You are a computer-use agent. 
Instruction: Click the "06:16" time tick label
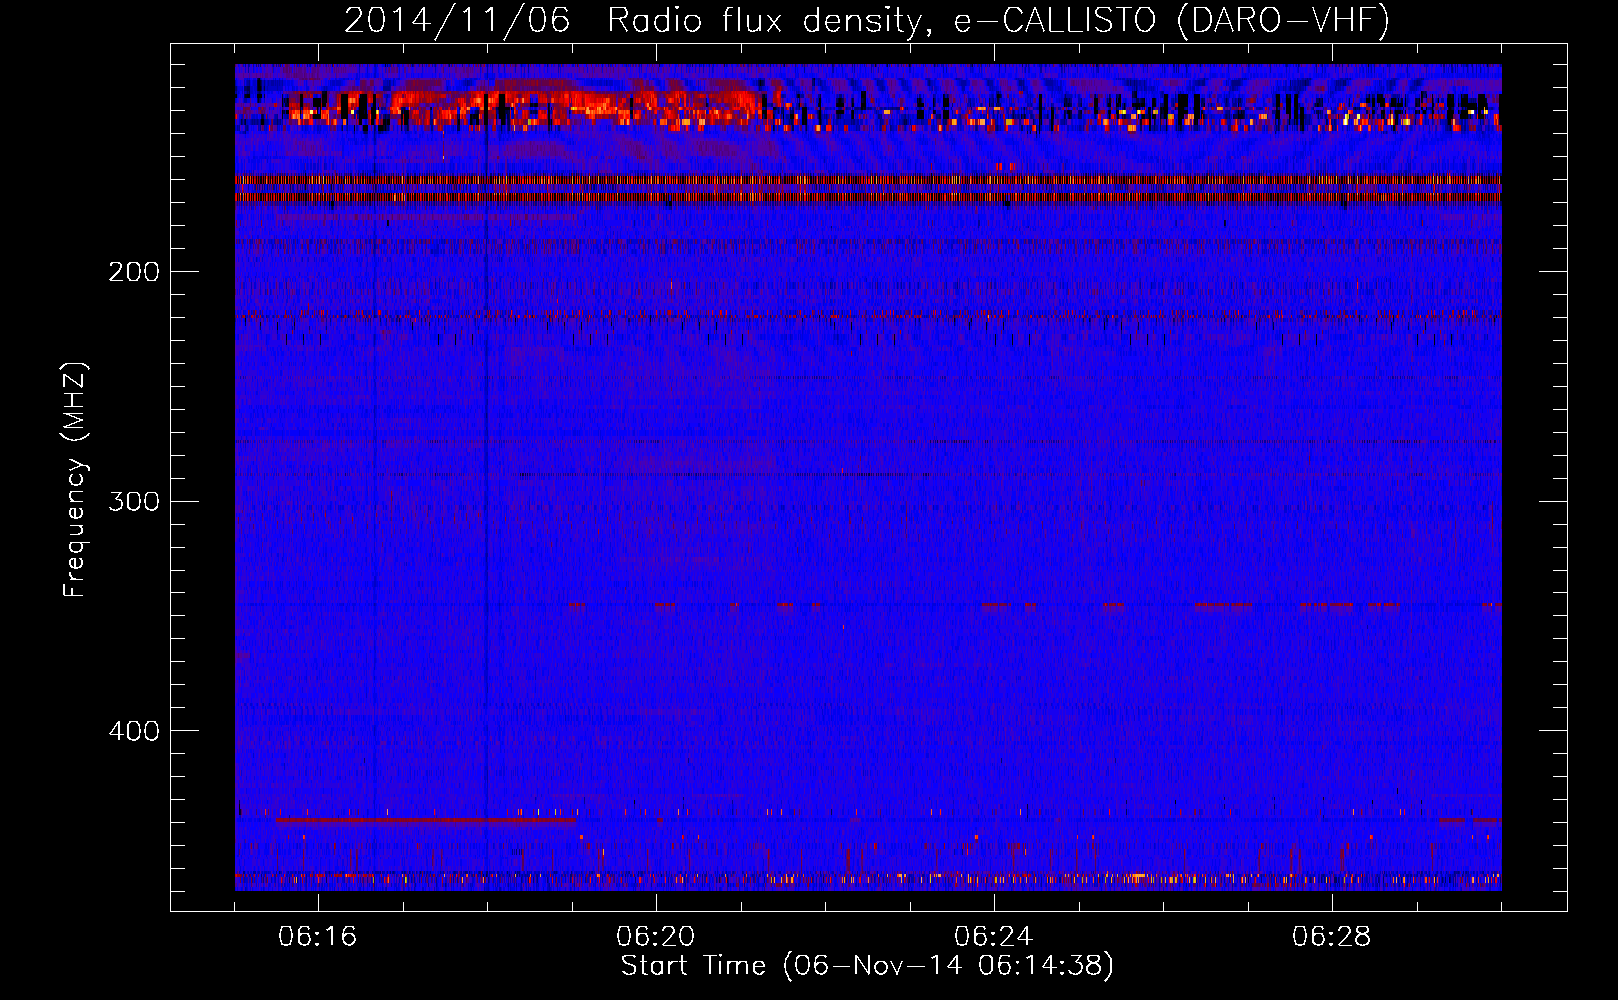click(x=318, y=937)
